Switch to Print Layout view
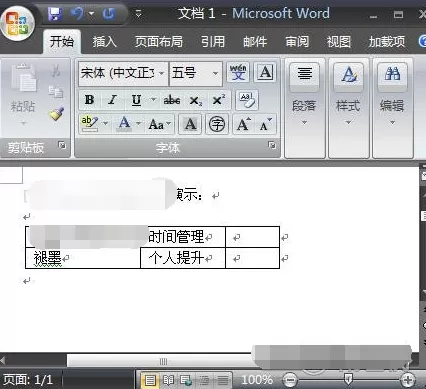The height and width of the screenshot is (389, 426). 150,380
